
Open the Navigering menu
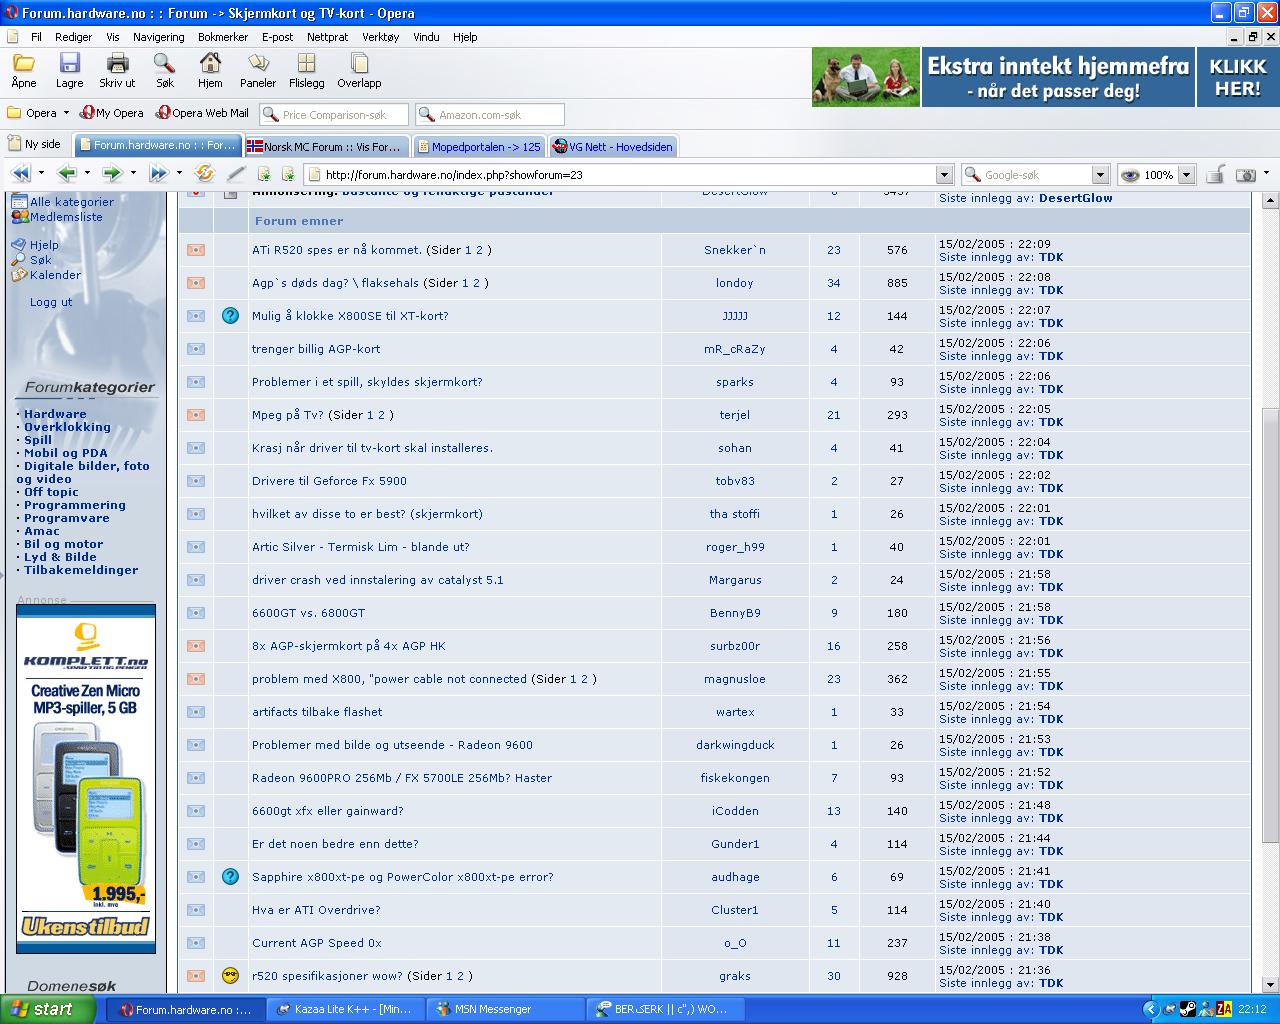[159, 37]
